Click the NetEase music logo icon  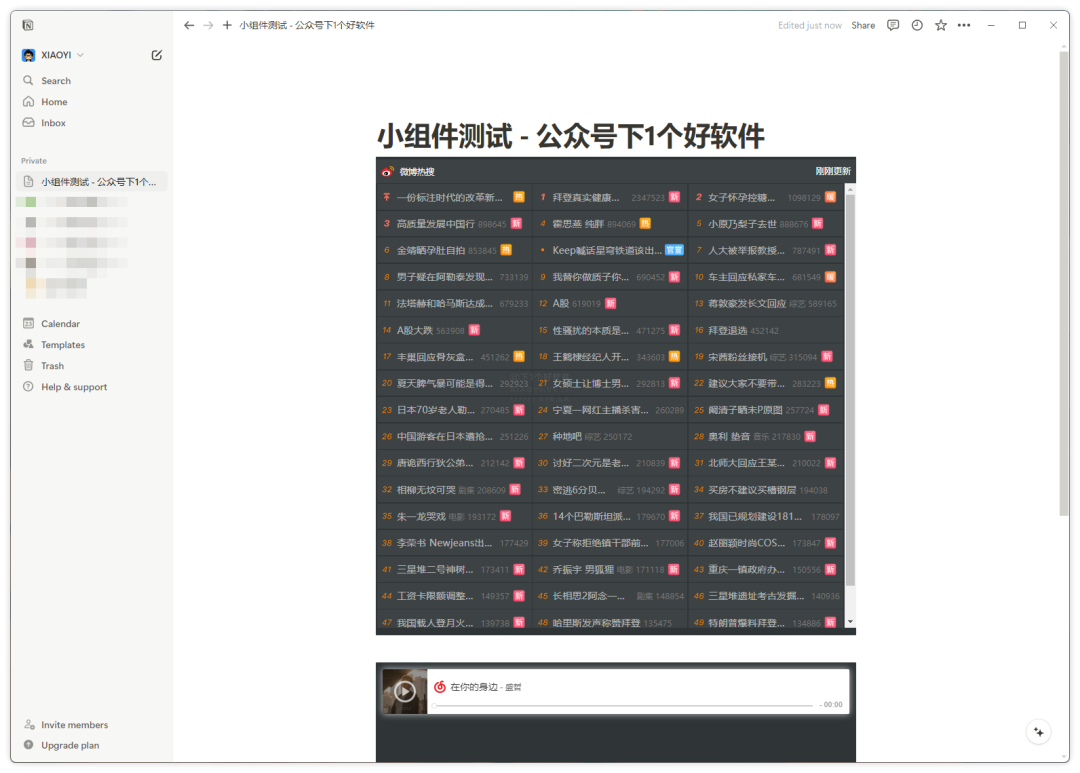439,687
